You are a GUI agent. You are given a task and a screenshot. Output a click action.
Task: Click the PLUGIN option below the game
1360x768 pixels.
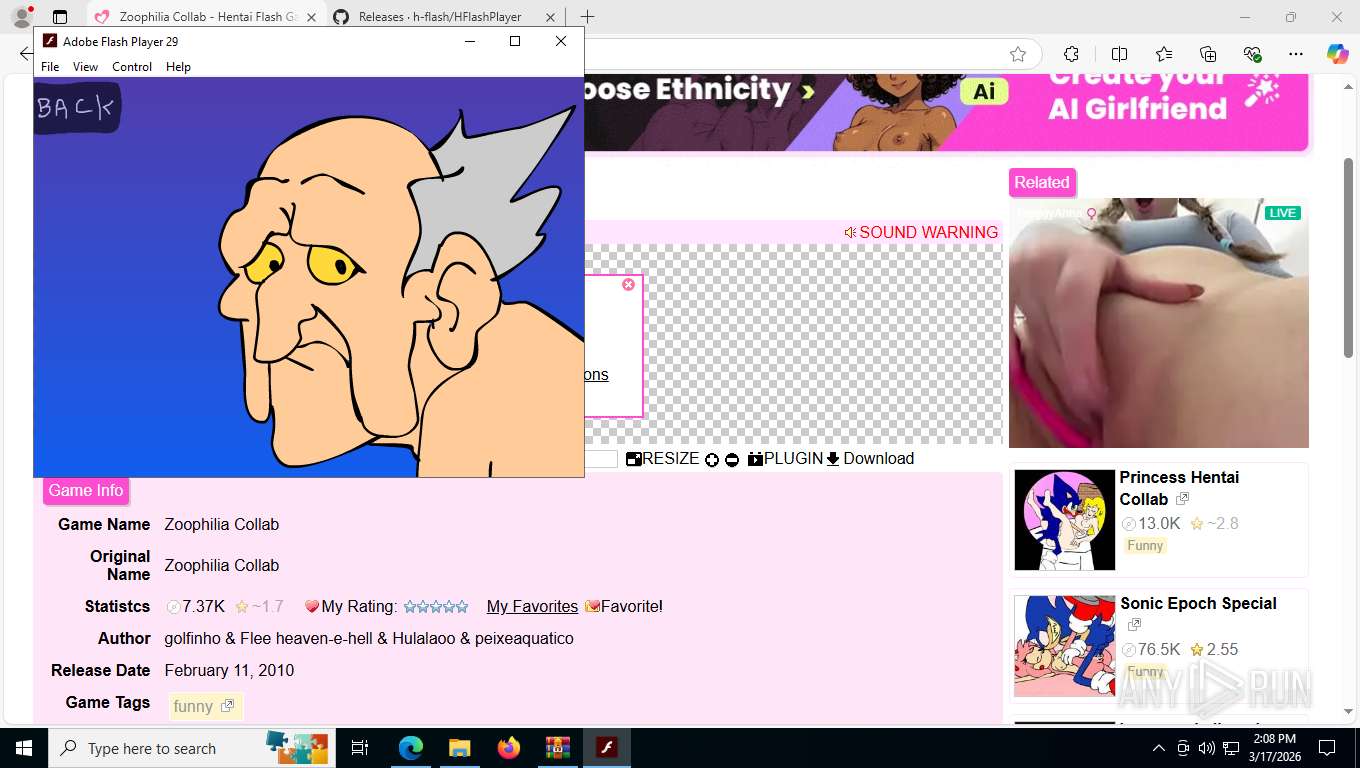tap(785, 459)
